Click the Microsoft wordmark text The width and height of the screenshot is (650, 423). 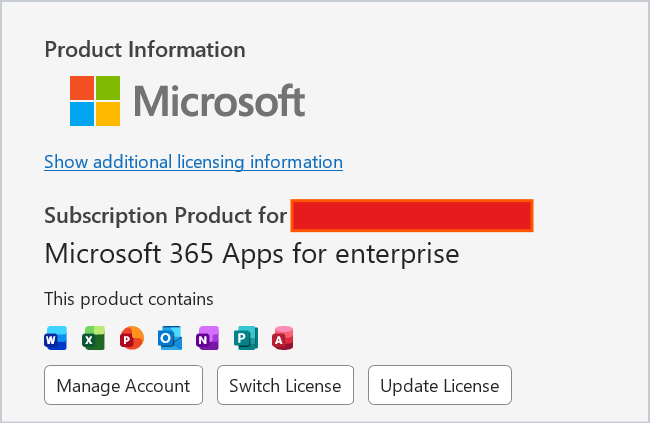point(219,100)
